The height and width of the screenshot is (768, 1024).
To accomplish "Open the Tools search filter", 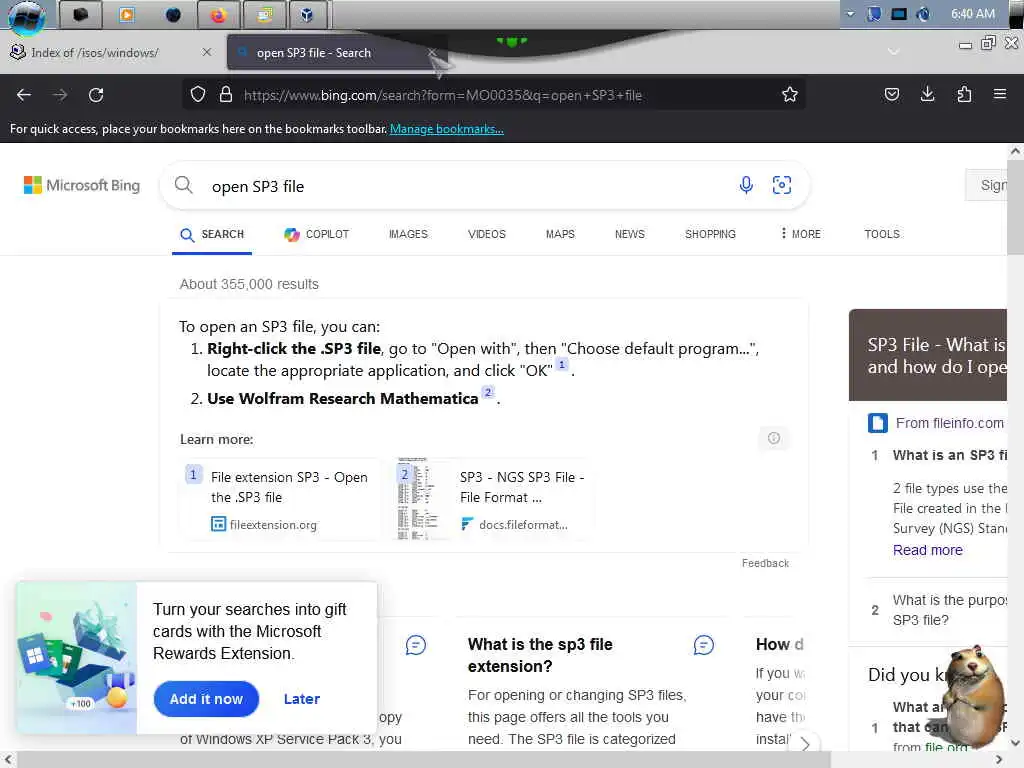I will pos(882,234).
